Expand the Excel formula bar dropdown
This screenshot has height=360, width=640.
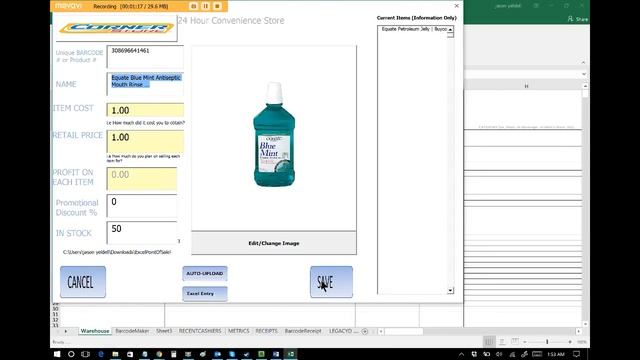point(584,74)
